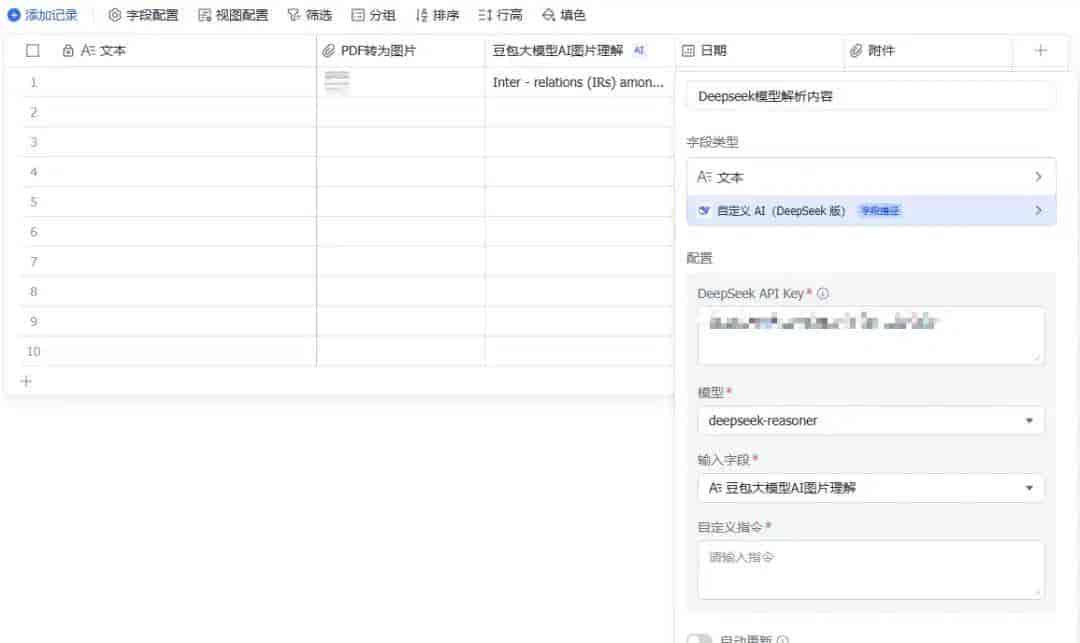
Task: Click the AI badge on 豆包 column header
Action: click(x=639, y=50)
